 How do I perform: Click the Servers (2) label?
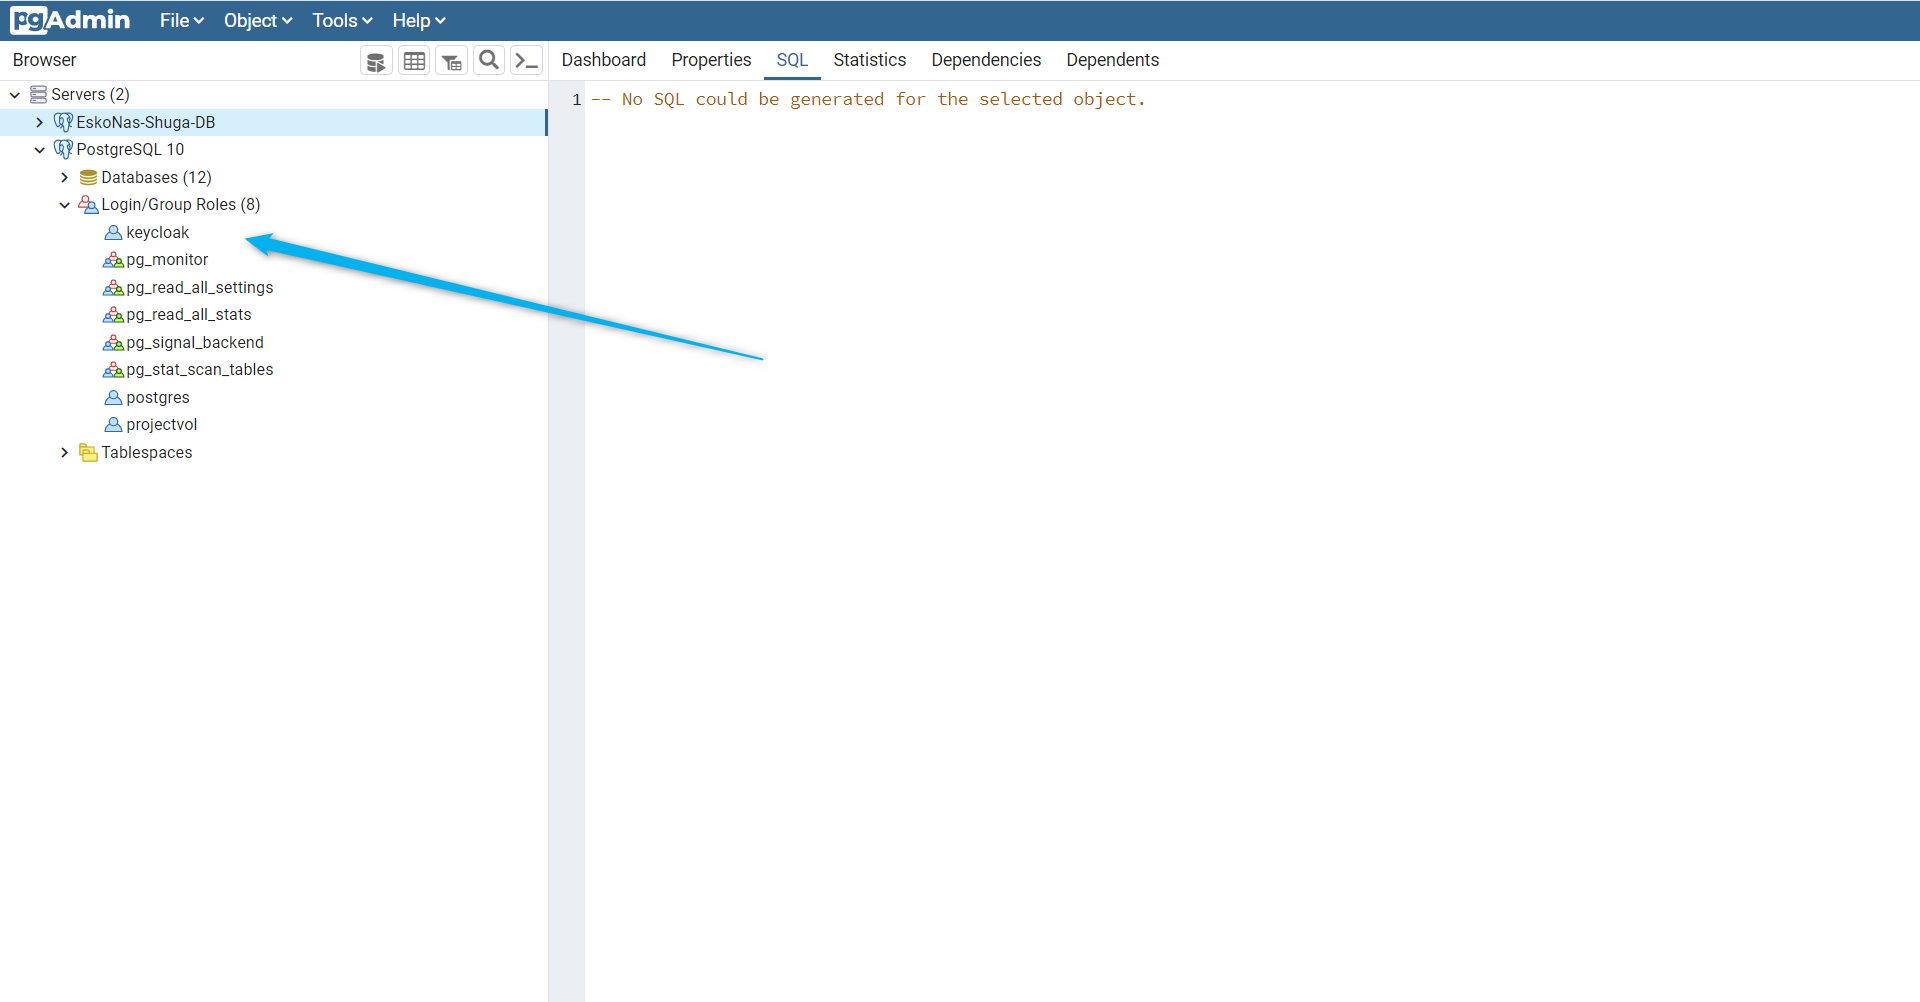coord(91,94)
